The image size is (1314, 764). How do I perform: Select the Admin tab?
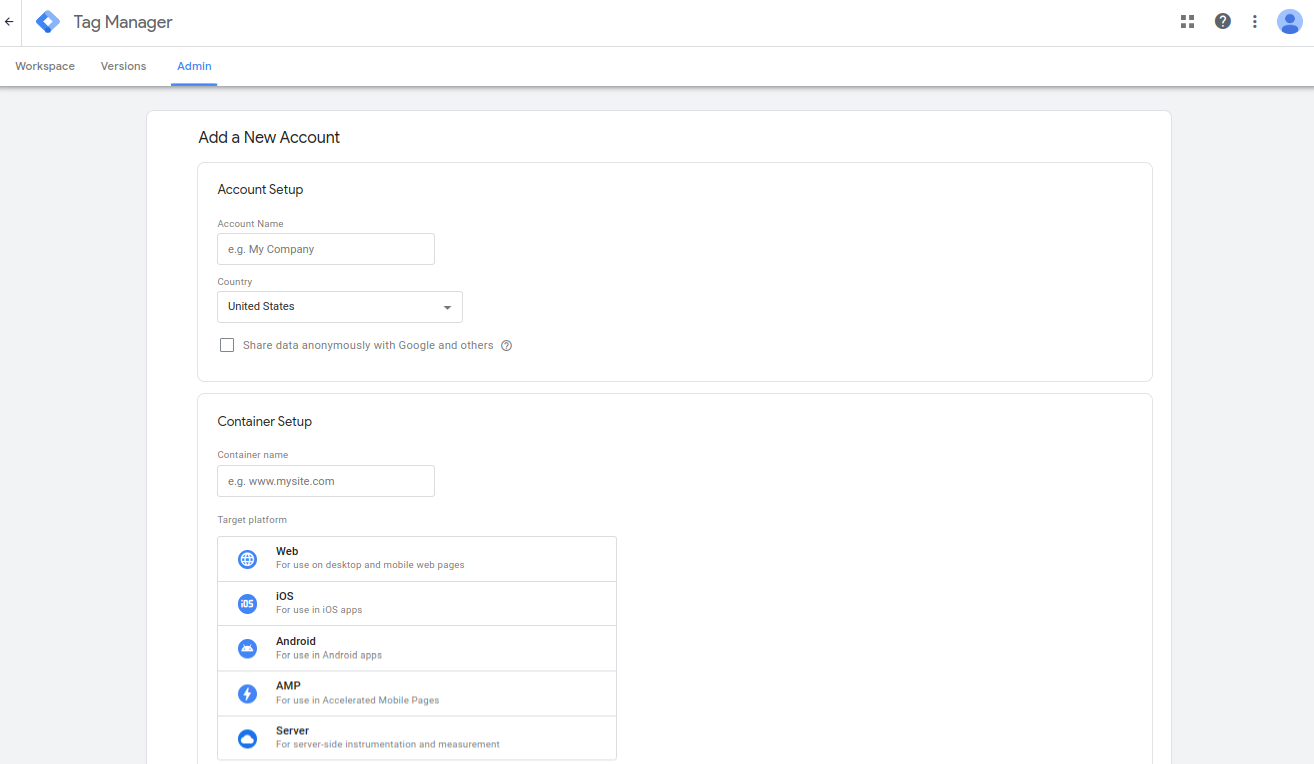pos(193,65)
